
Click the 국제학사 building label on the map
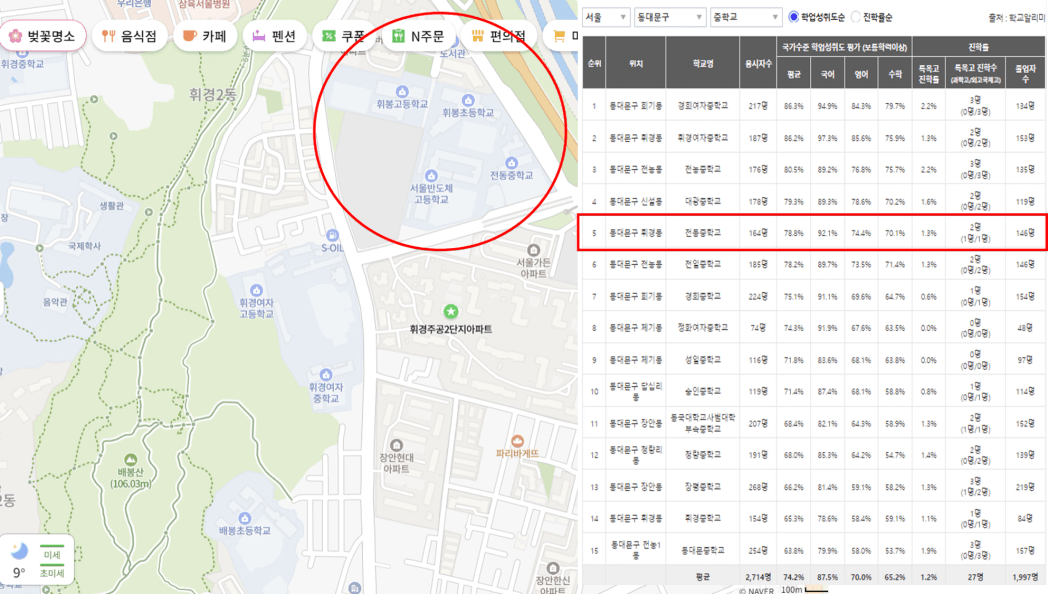[84, 246]
